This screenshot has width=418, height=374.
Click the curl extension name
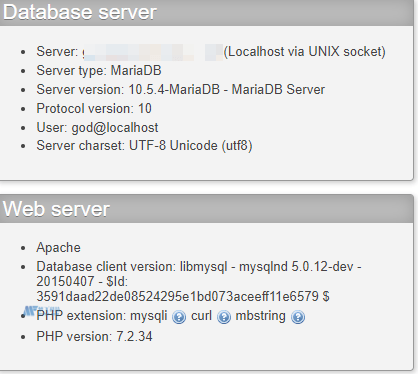click(x=201, y=316)
